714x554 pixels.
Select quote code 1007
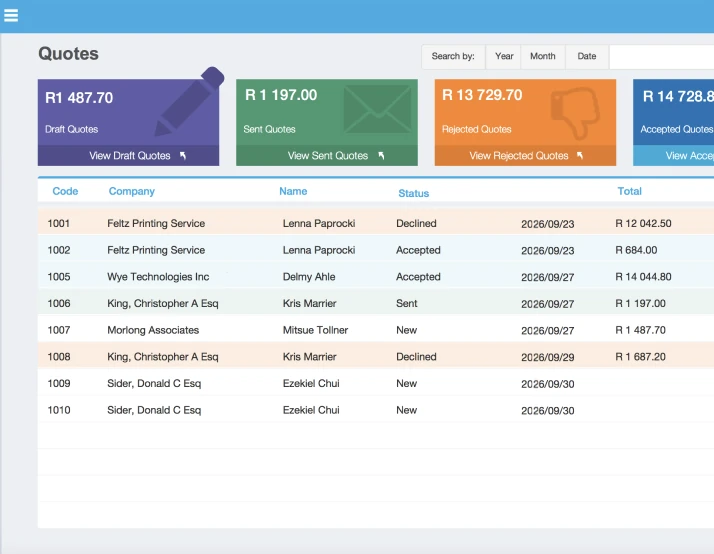(59, 330)
